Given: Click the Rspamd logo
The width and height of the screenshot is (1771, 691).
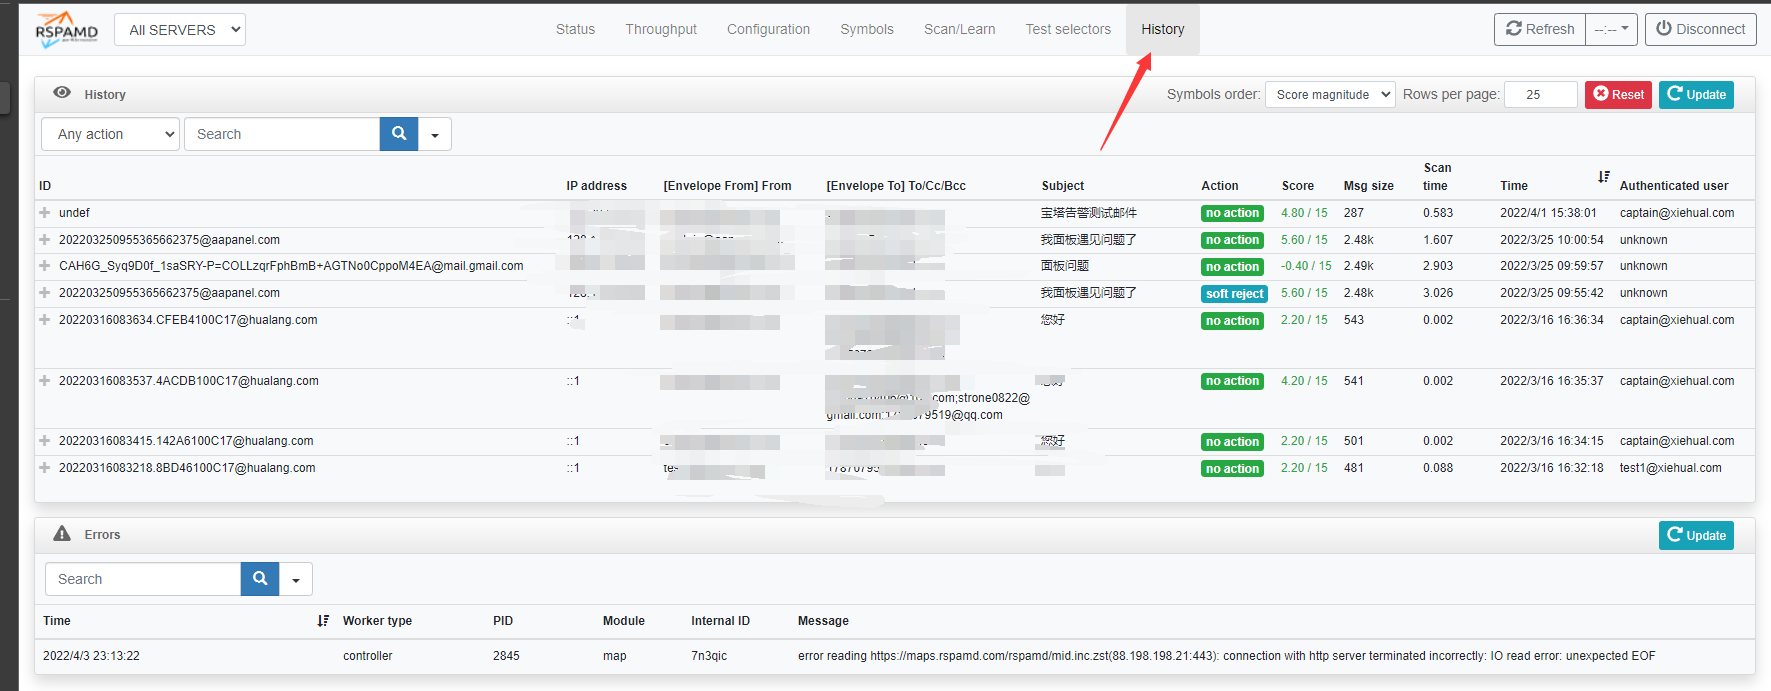Looking at the screenshot, I should coord(67,29).
